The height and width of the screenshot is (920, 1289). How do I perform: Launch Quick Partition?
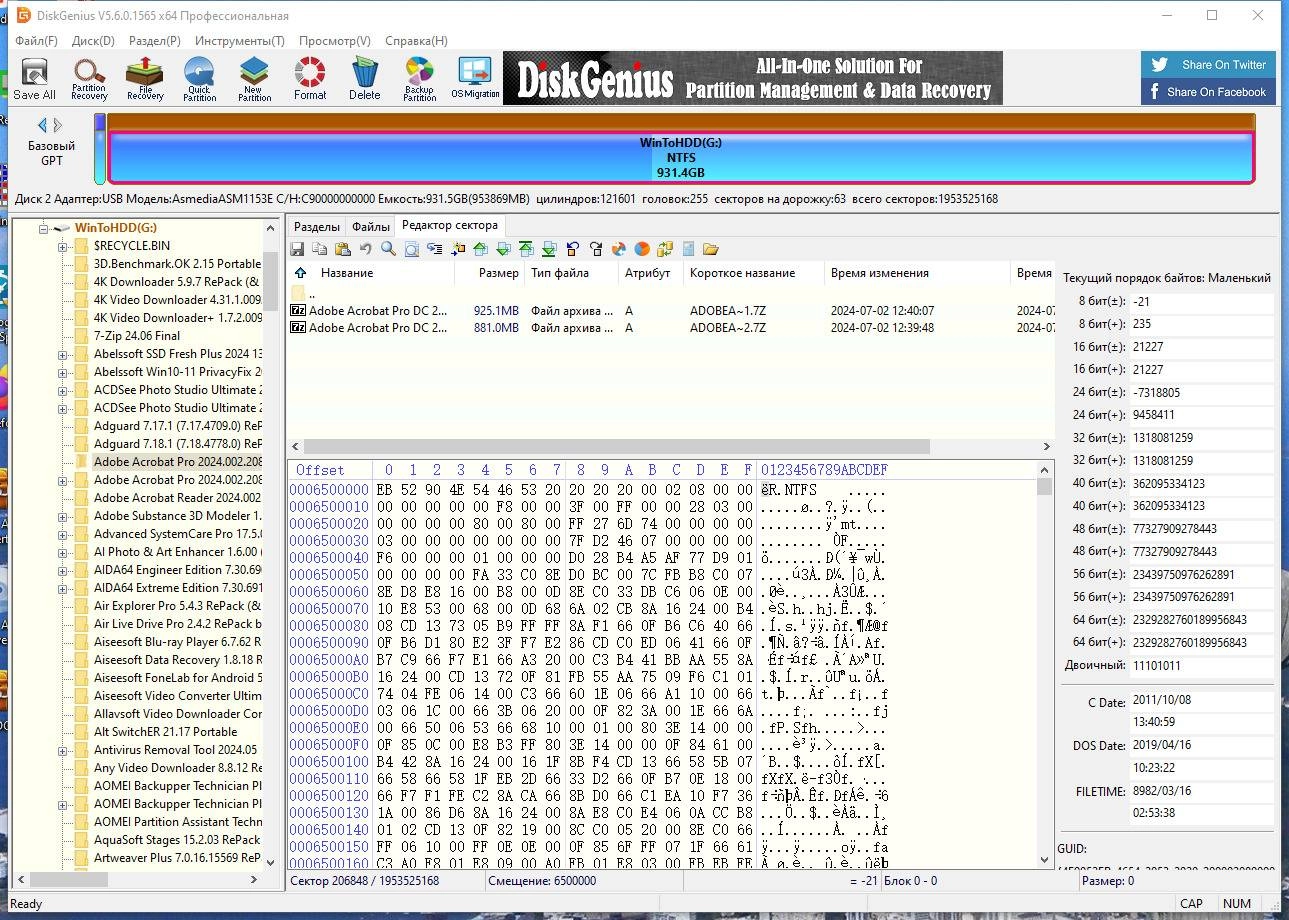click(x=199, y=78)
